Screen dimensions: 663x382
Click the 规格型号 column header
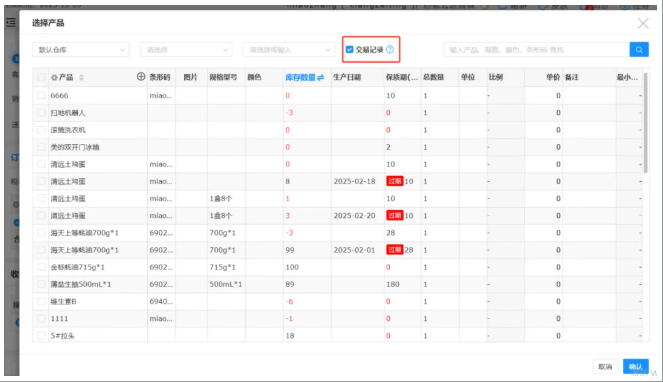pyautogui.click(x=223, y=77)
